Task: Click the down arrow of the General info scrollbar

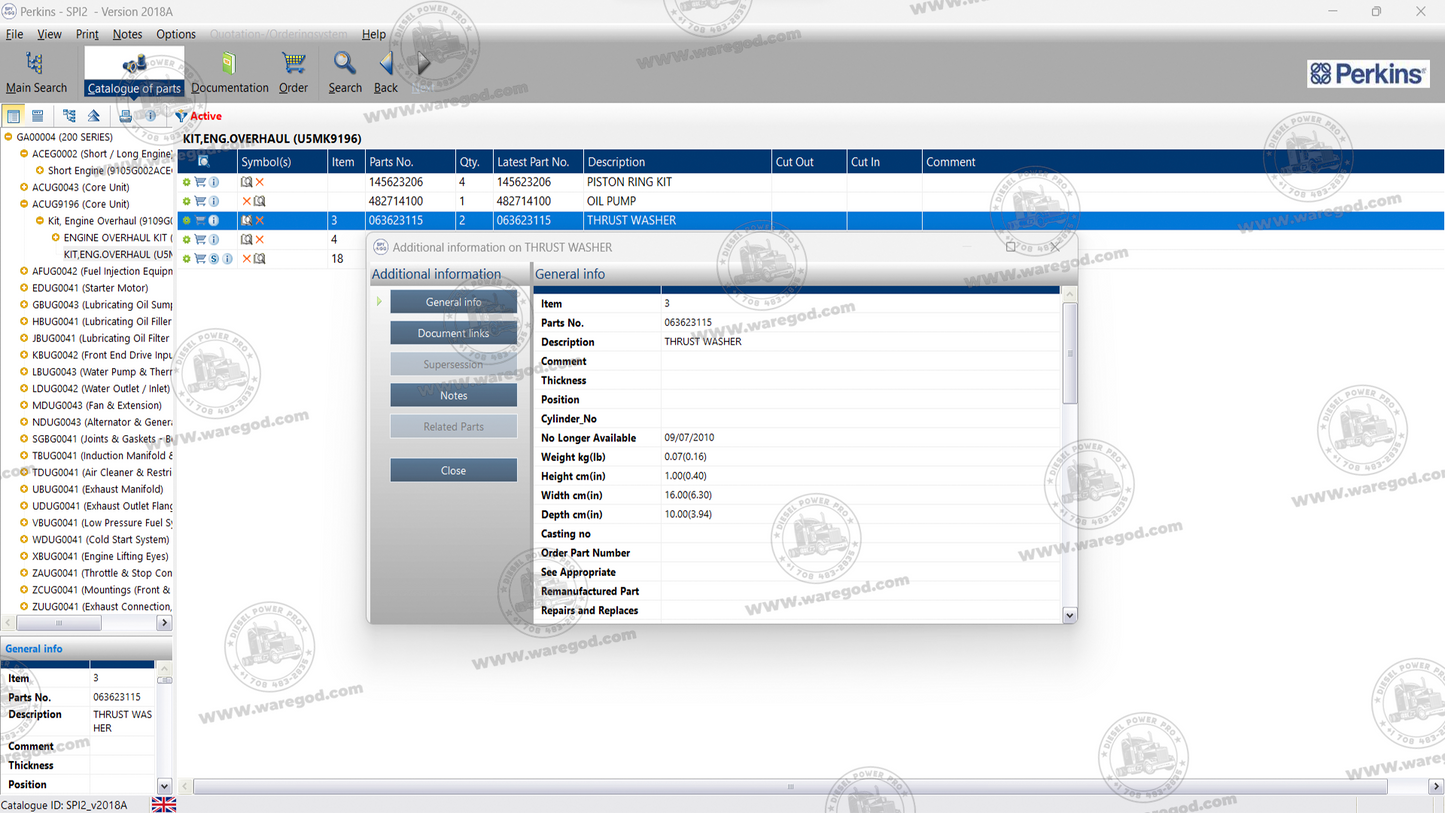Action: pos(1069,615)
